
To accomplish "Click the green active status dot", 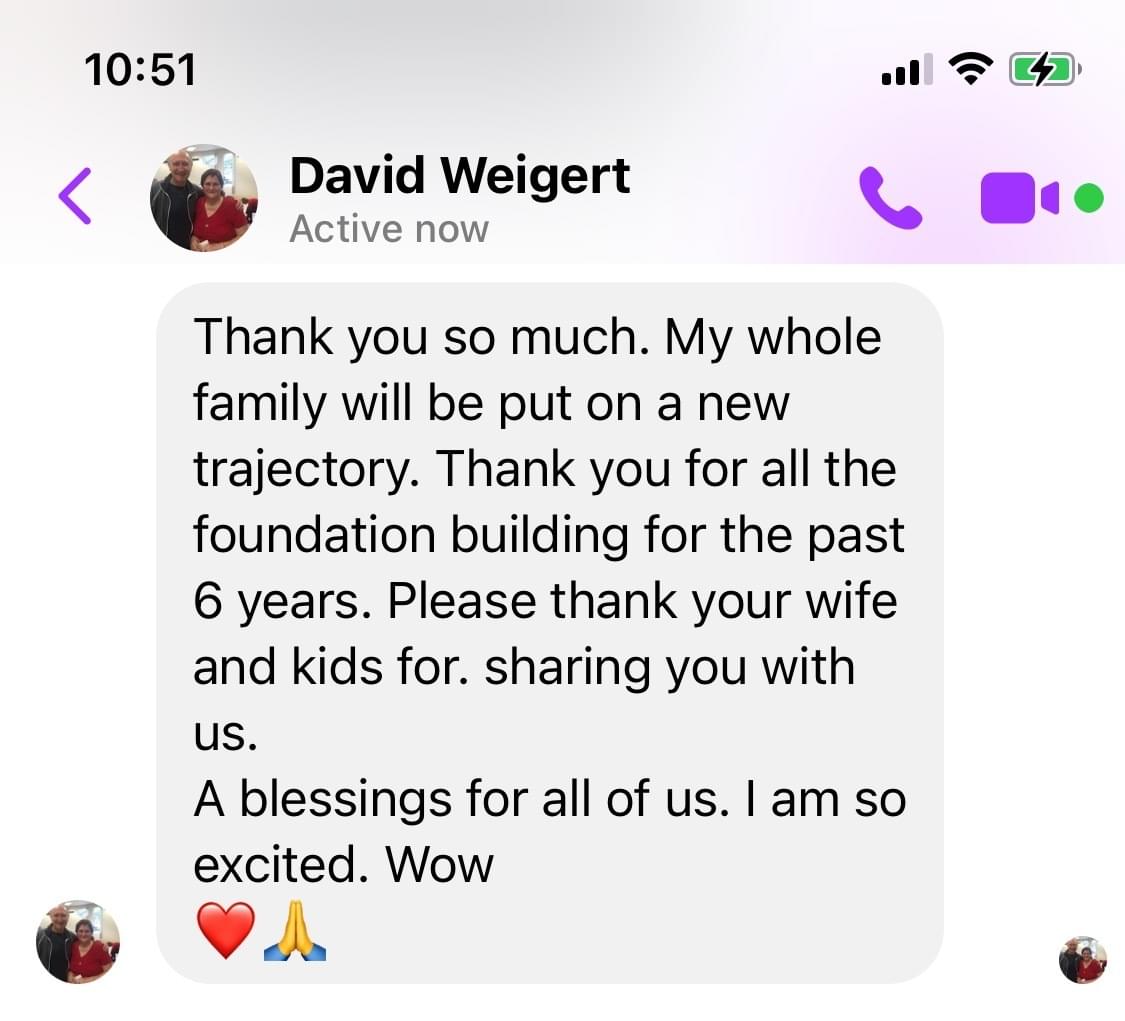I will click(1088, 198).
